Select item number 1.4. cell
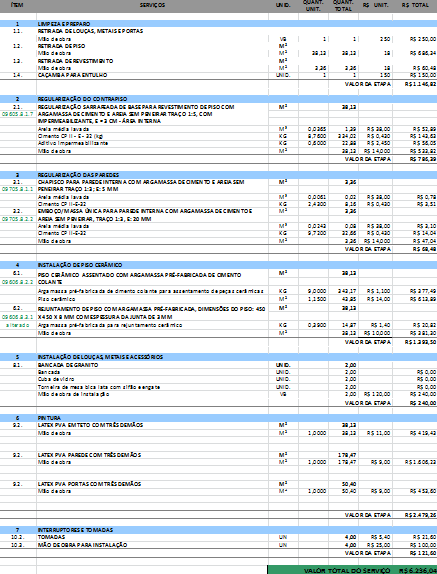This screenshot has height=574, width=437. coord(18,75)
